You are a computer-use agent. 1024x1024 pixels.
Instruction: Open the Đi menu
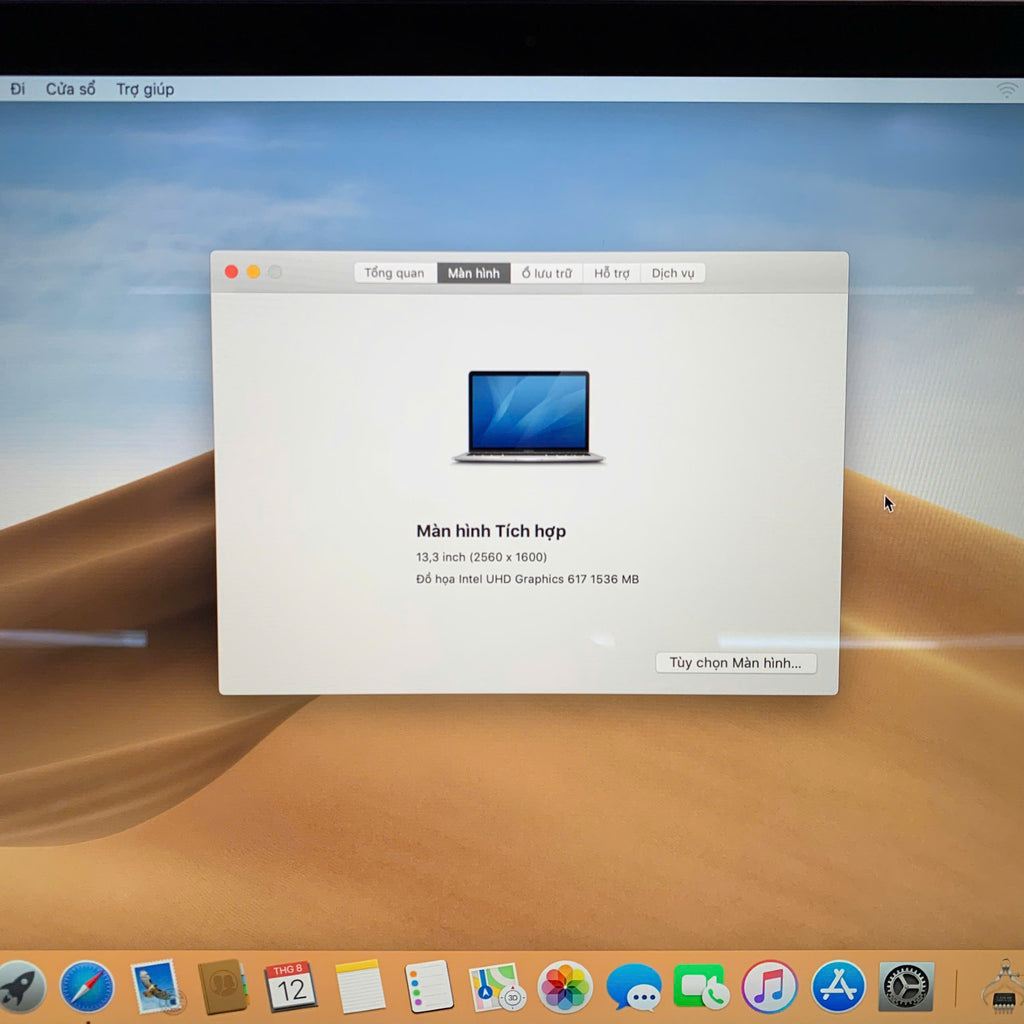pyautogui.click(x=17, y=89)
